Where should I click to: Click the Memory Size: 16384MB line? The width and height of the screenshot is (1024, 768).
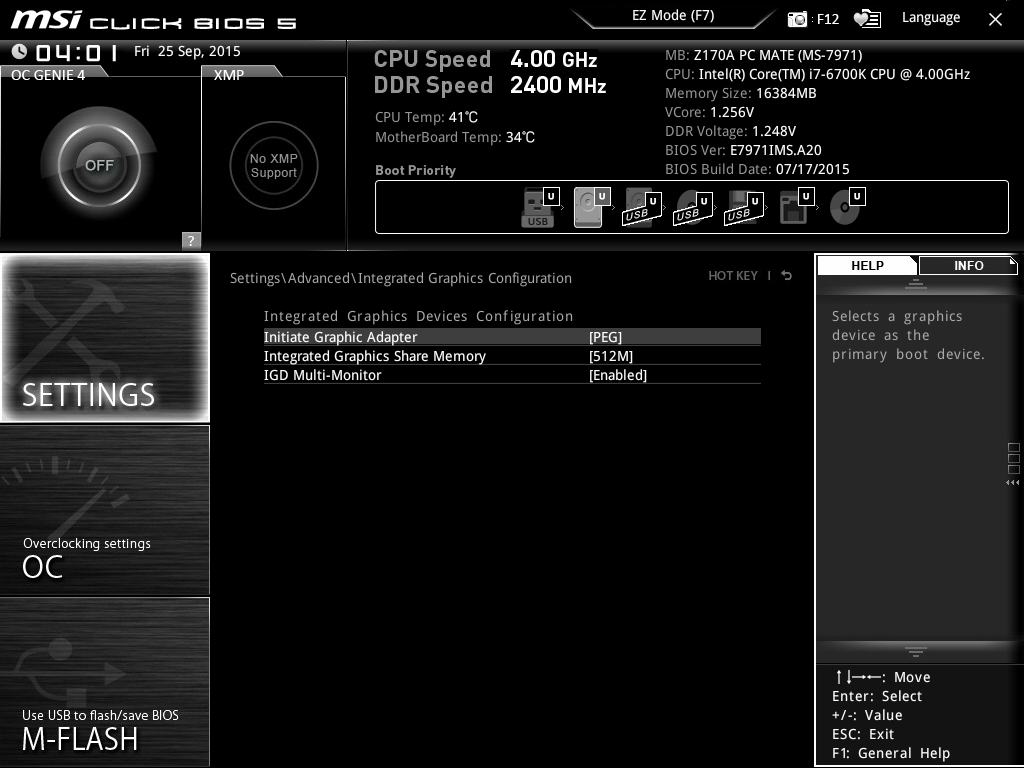(x=741, y=93)
